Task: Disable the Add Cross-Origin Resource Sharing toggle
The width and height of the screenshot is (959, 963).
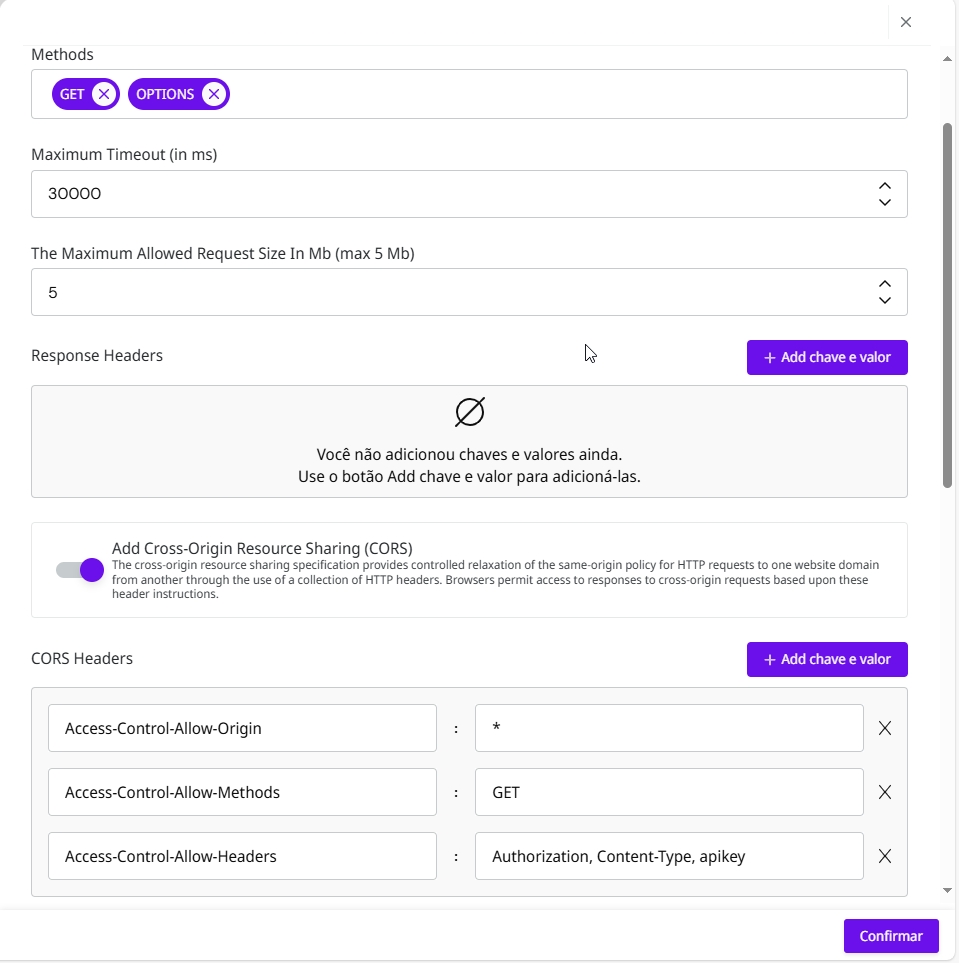Action: pos(80,570)
